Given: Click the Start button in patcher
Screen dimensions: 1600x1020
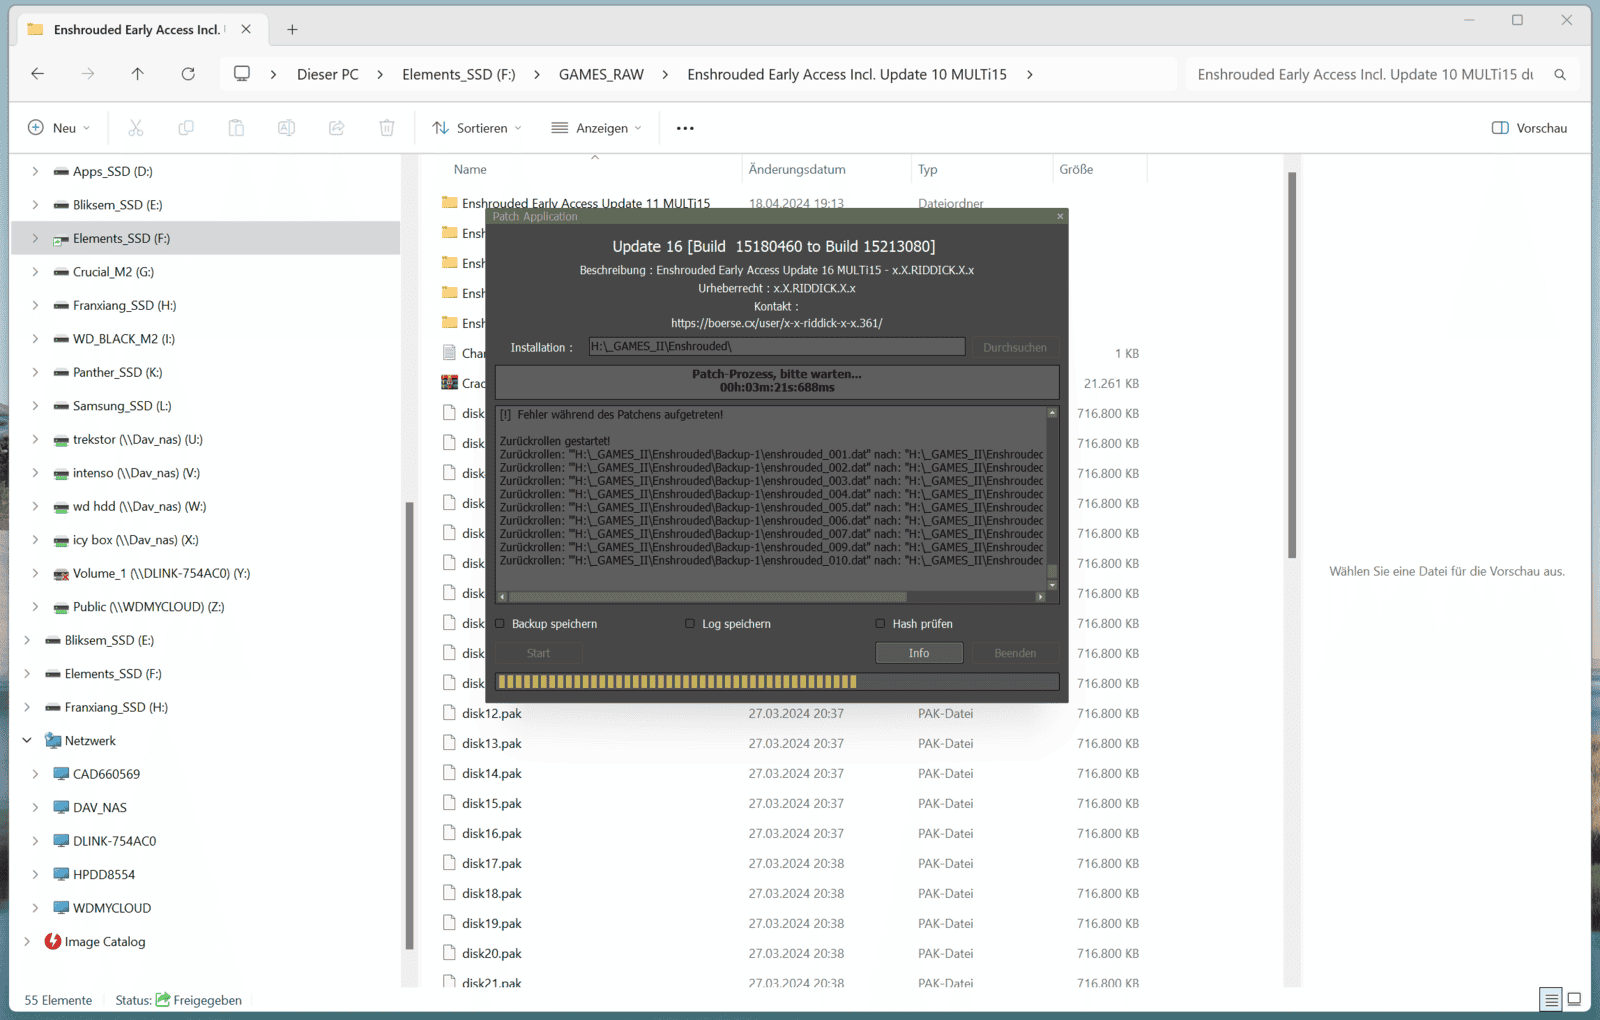Looking at the screenshot, I should (x=538, y=653).
